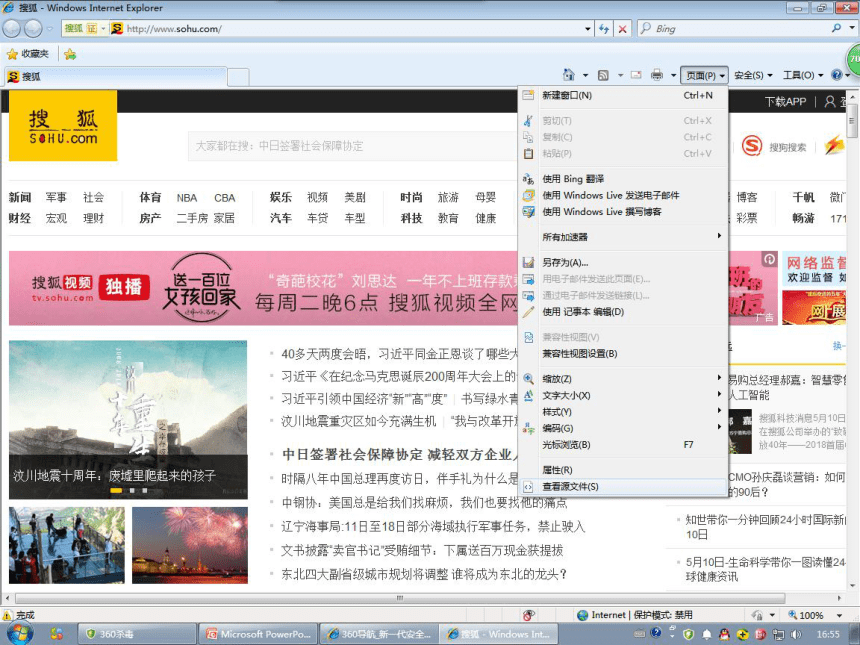Click the NBA navigation link

coord(186,197)
